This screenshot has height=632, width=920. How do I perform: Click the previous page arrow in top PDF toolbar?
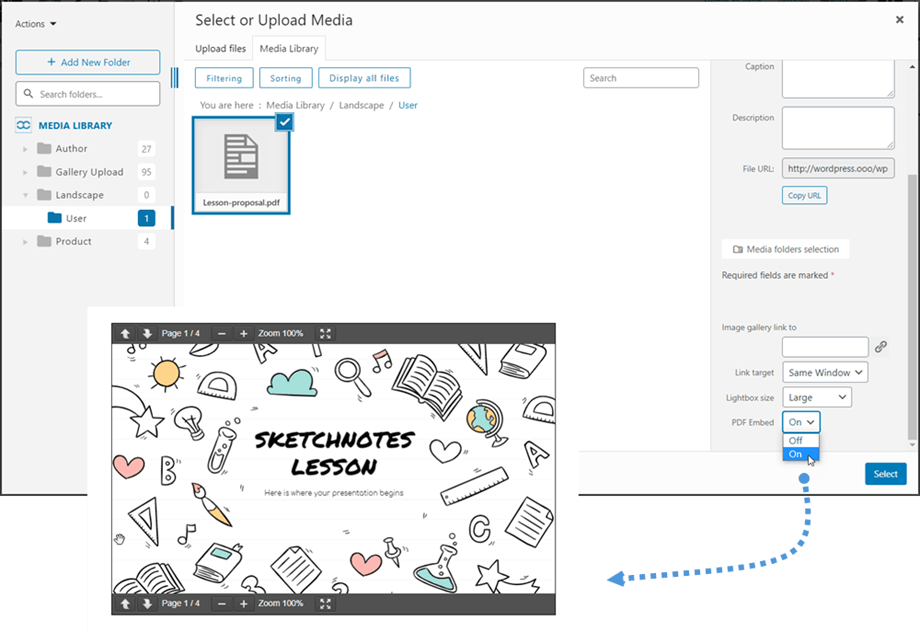126,334
